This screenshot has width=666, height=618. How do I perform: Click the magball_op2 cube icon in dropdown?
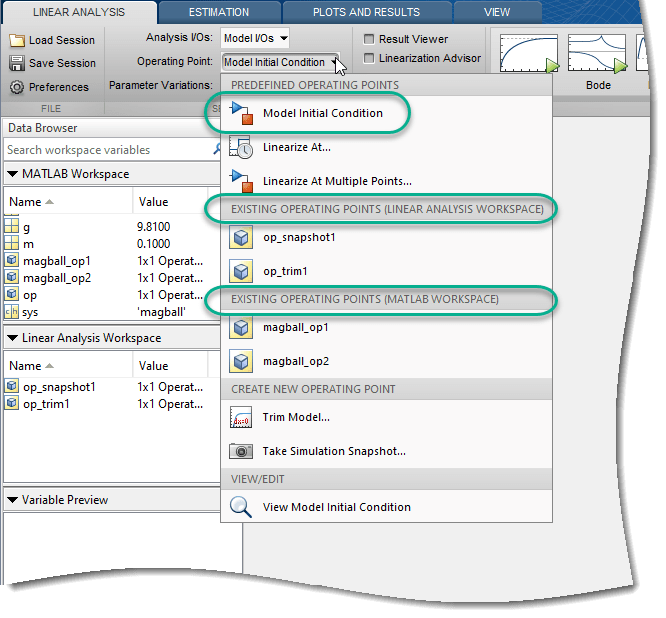[x=241, y=361]
